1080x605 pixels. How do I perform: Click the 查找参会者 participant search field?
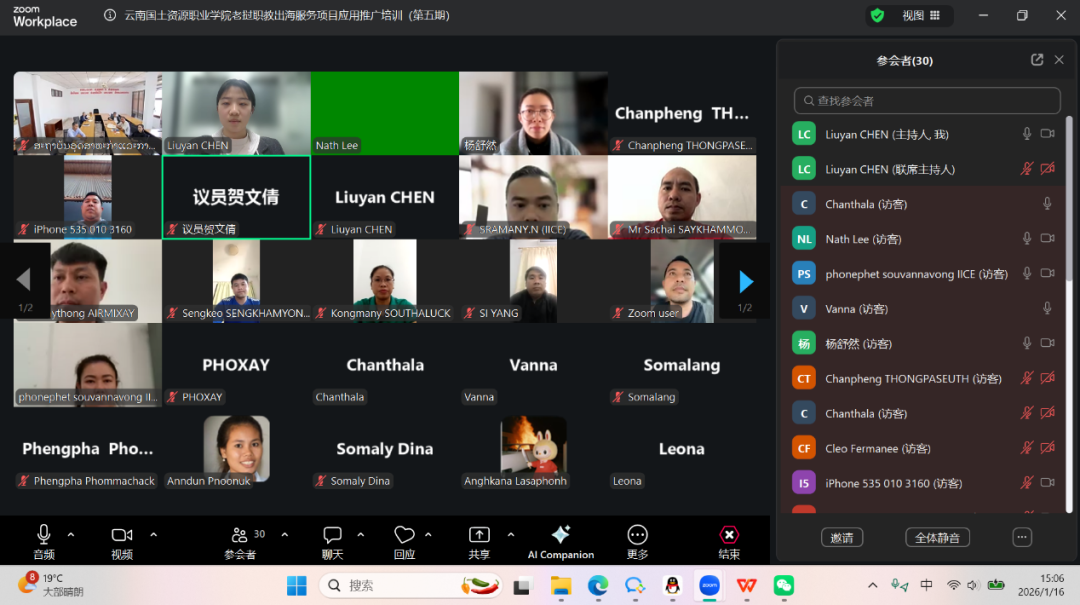926,100
